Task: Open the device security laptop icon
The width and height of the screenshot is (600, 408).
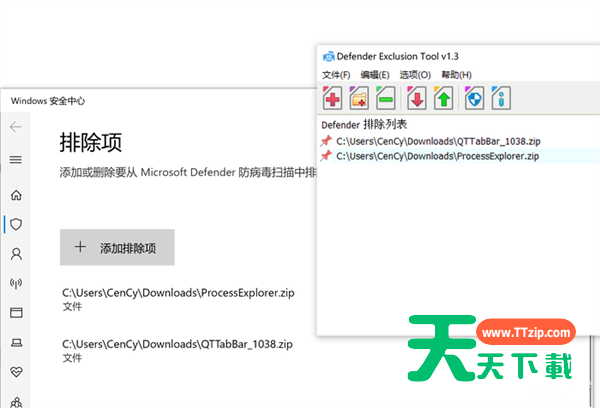Action: 16,342
